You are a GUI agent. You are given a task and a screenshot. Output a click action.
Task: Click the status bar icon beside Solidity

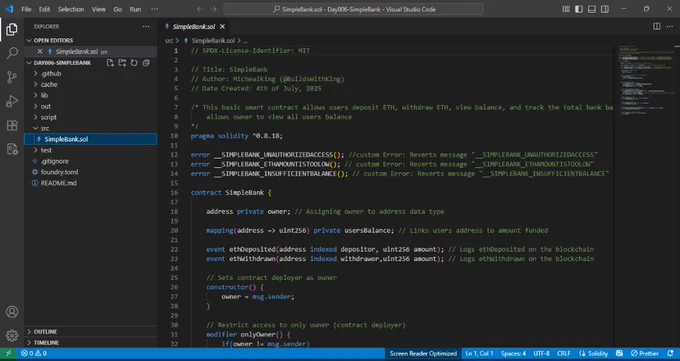619,354
